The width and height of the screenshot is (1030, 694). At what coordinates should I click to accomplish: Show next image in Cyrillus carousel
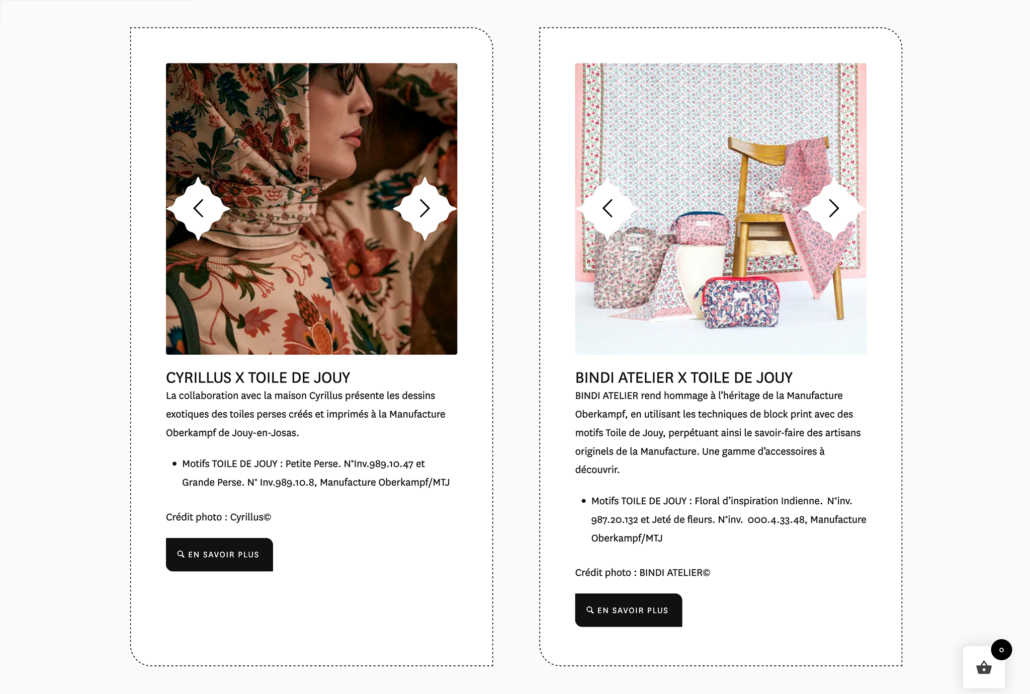coord(425,208)
